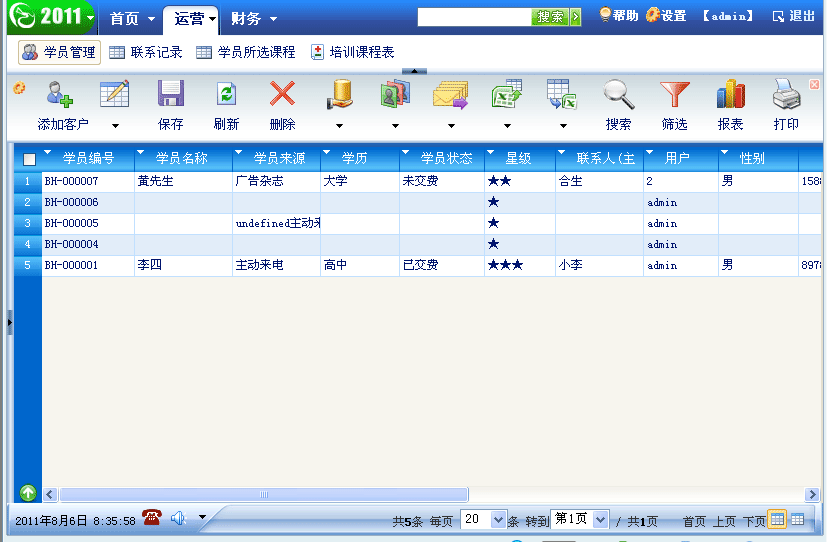
Task: Click the scrollbar right arrow
Action: 812,495
